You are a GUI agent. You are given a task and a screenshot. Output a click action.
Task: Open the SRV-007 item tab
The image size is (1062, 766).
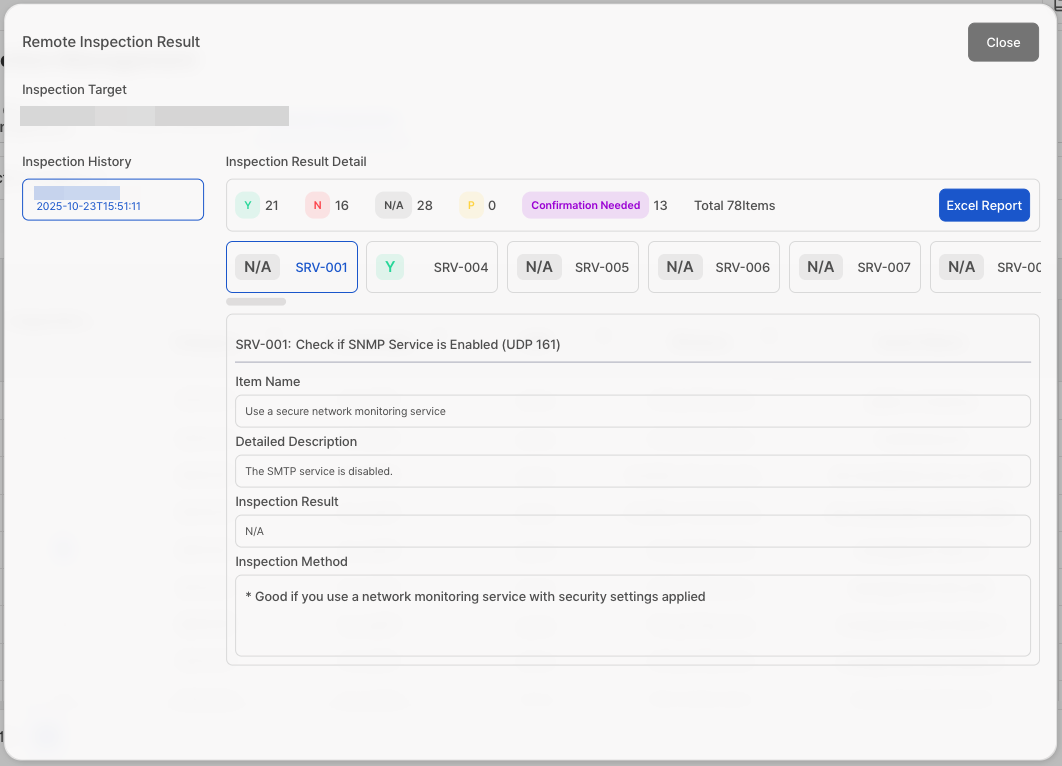[x=855, y=267]
